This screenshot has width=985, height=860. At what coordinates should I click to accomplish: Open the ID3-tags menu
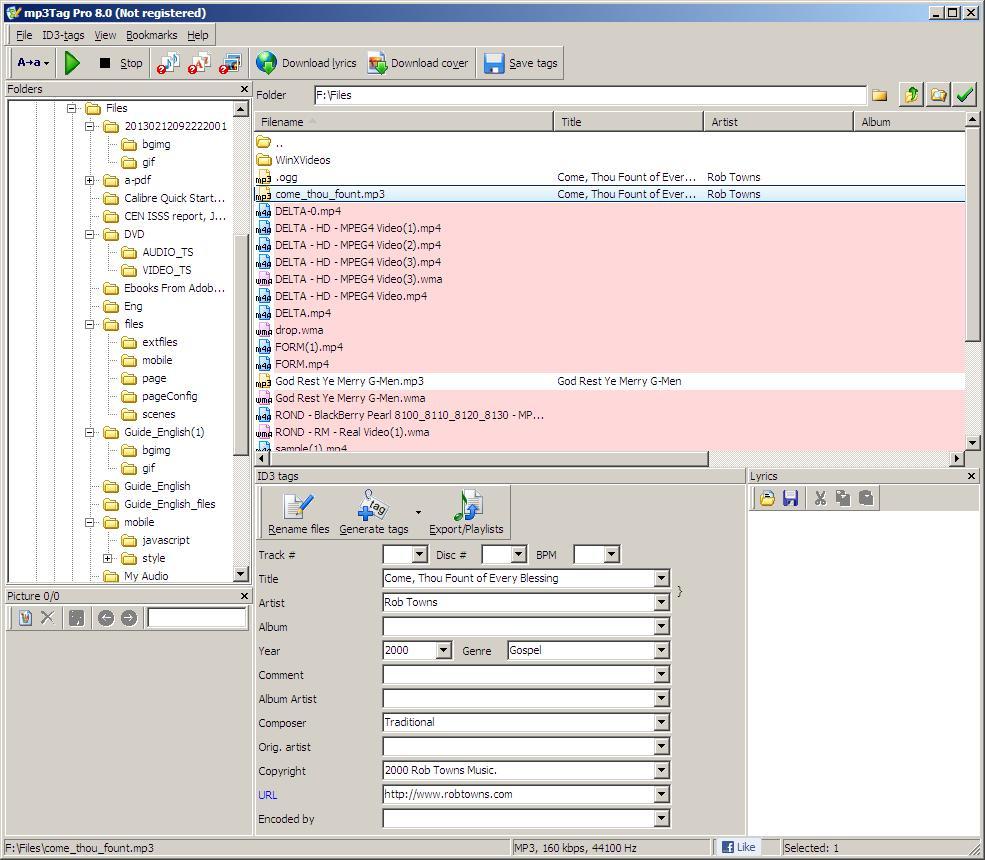[62, 34]
